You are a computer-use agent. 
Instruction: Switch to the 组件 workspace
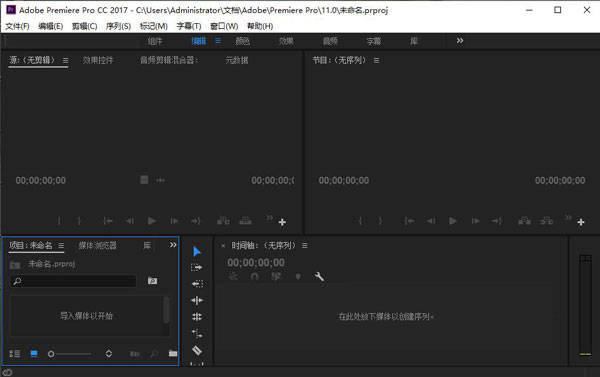click(x=155, y=41)
